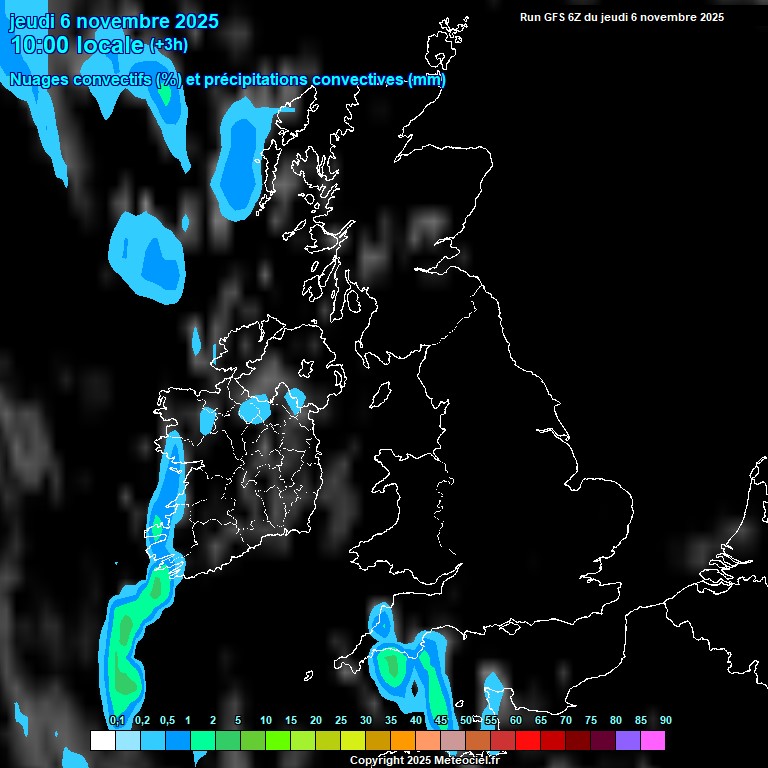This screenshot has width=768, height=768.
Task: Open the Meteociel.fr copyright link
Action: pos(424,760)
